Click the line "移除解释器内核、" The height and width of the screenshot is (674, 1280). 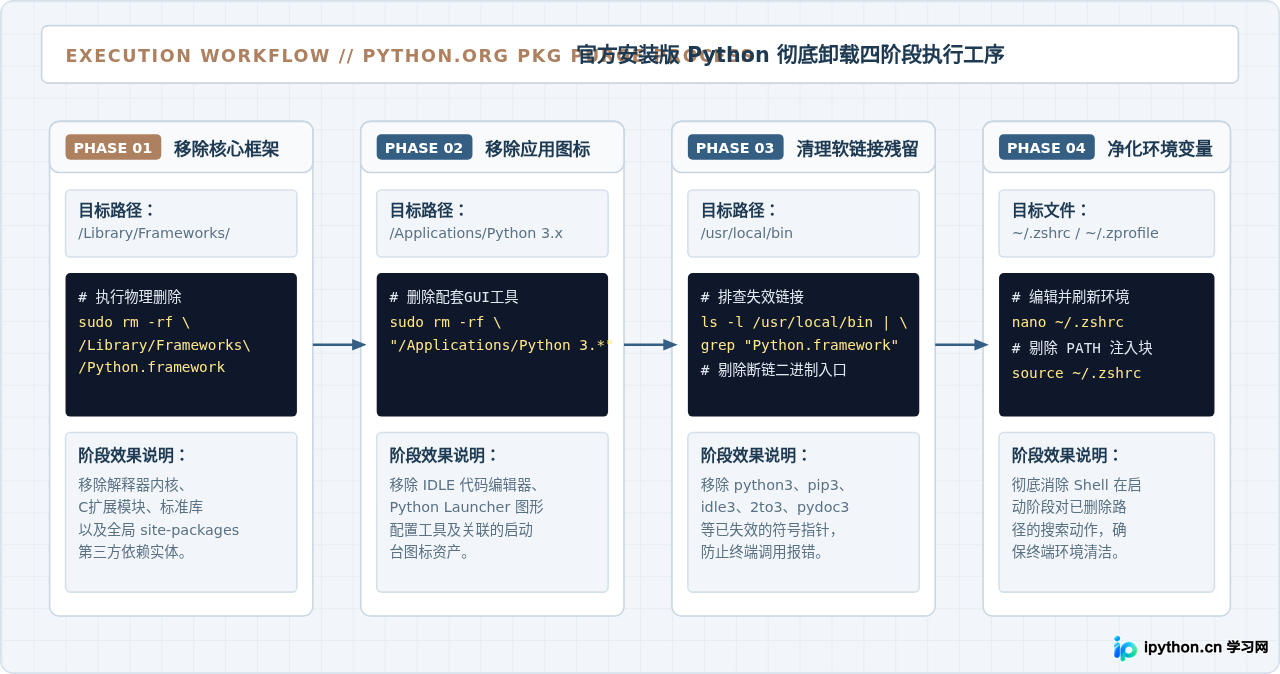(133, 485)
